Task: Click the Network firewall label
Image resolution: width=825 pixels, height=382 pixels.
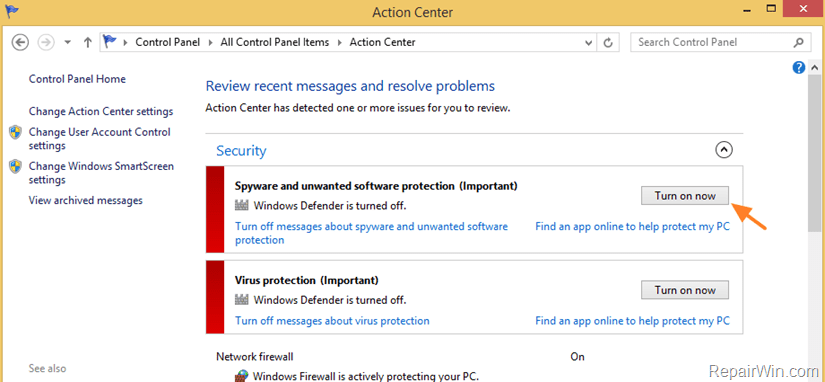Action: pyautogui.click(x=255, y=357)
